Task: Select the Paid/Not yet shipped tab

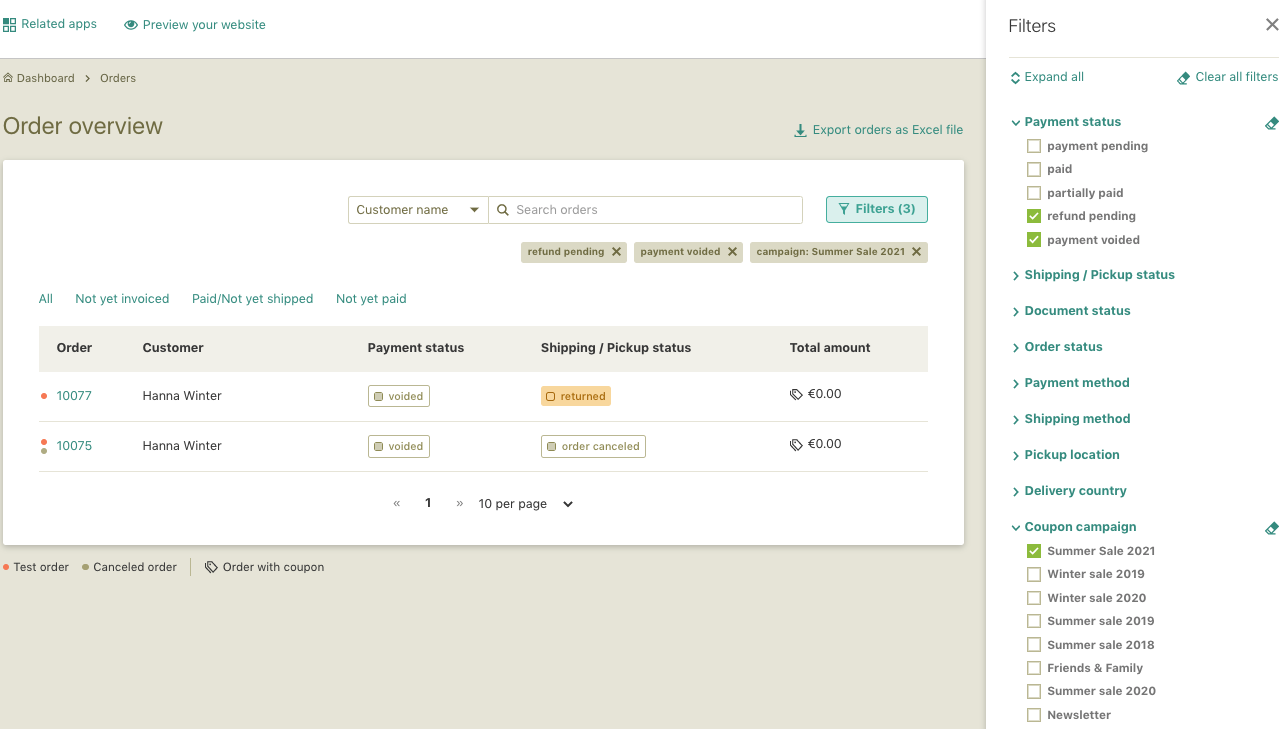Action: tap(252, 299)
